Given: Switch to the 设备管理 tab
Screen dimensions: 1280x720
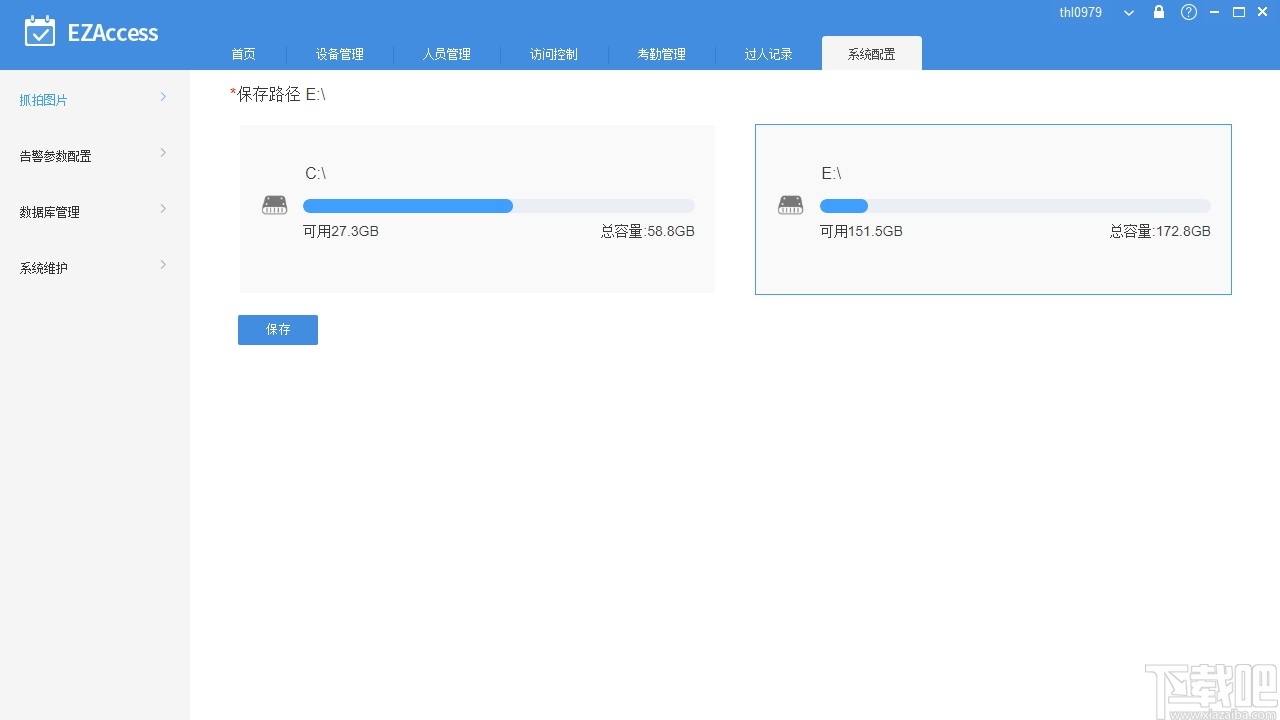Looking at the screenshot, I should (x=340, y=54).
